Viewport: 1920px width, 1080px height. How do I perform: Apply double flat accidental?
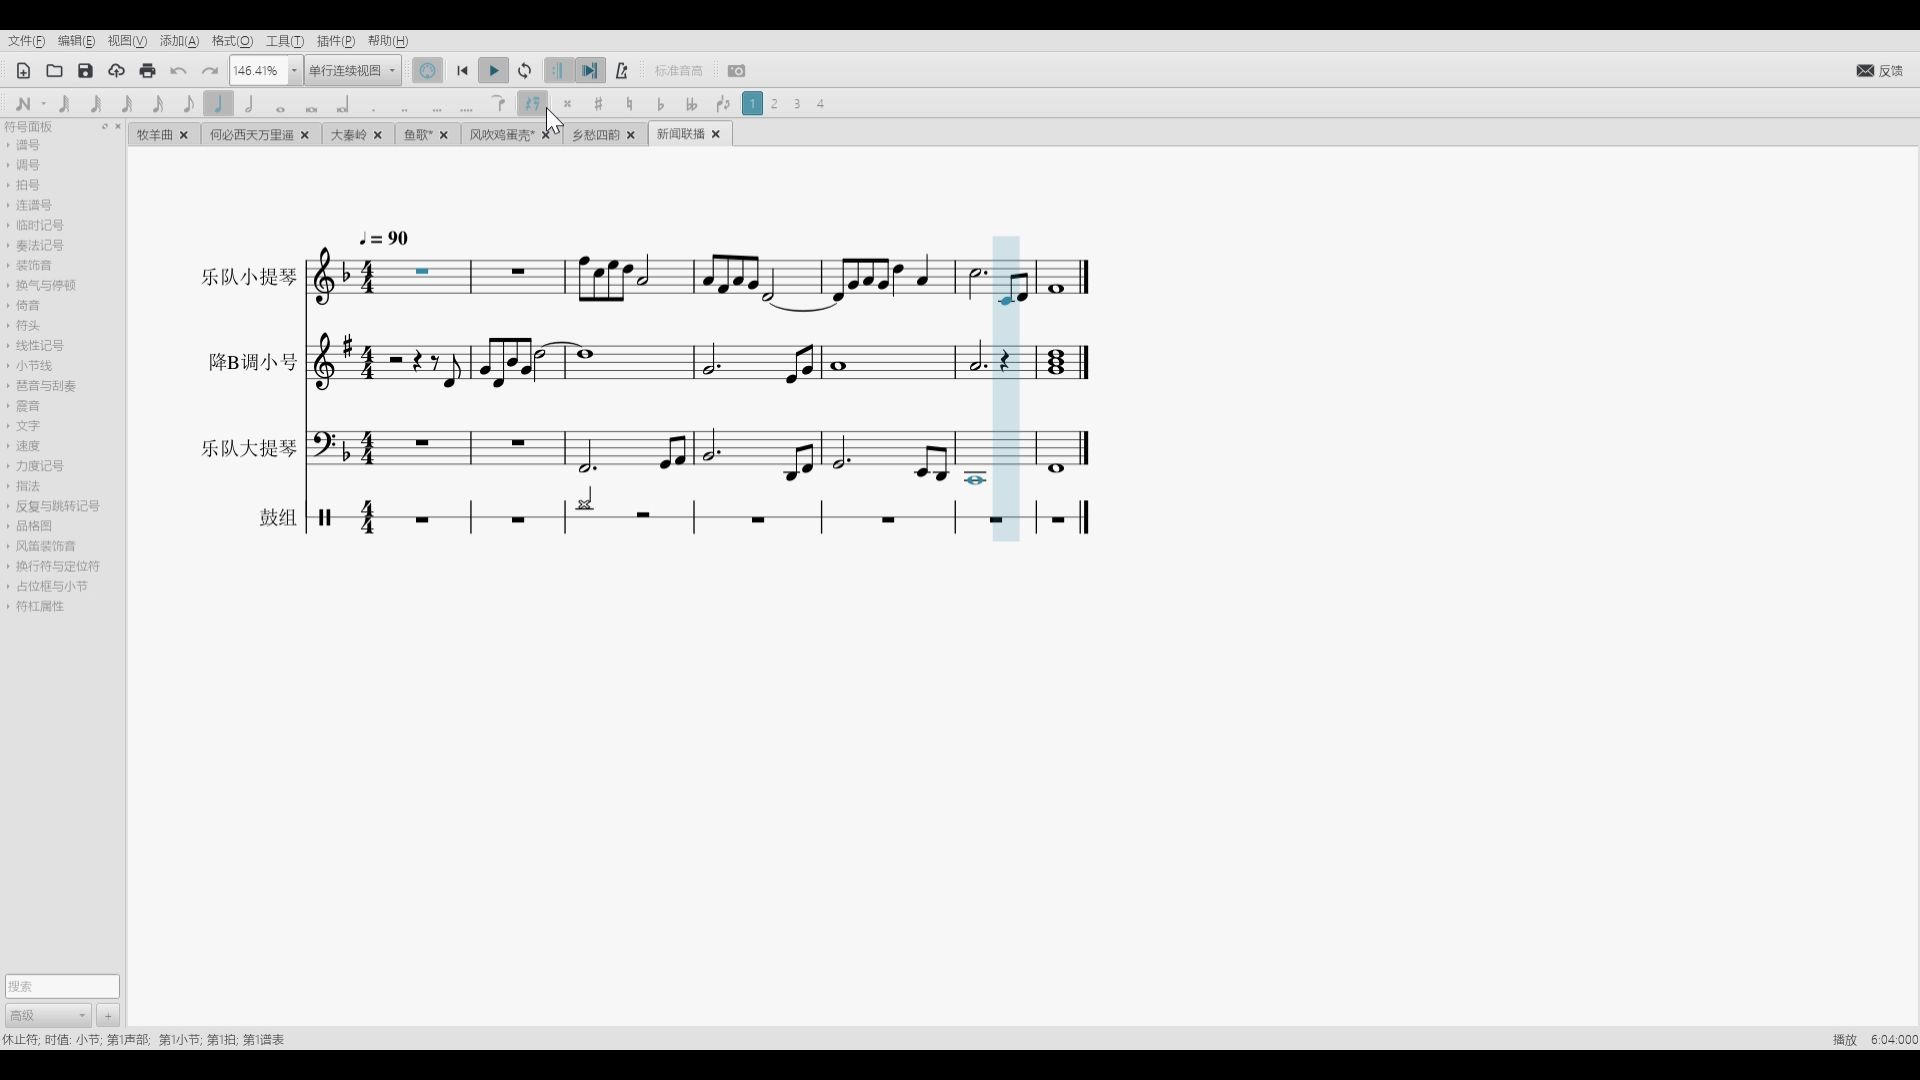(691, 104)
